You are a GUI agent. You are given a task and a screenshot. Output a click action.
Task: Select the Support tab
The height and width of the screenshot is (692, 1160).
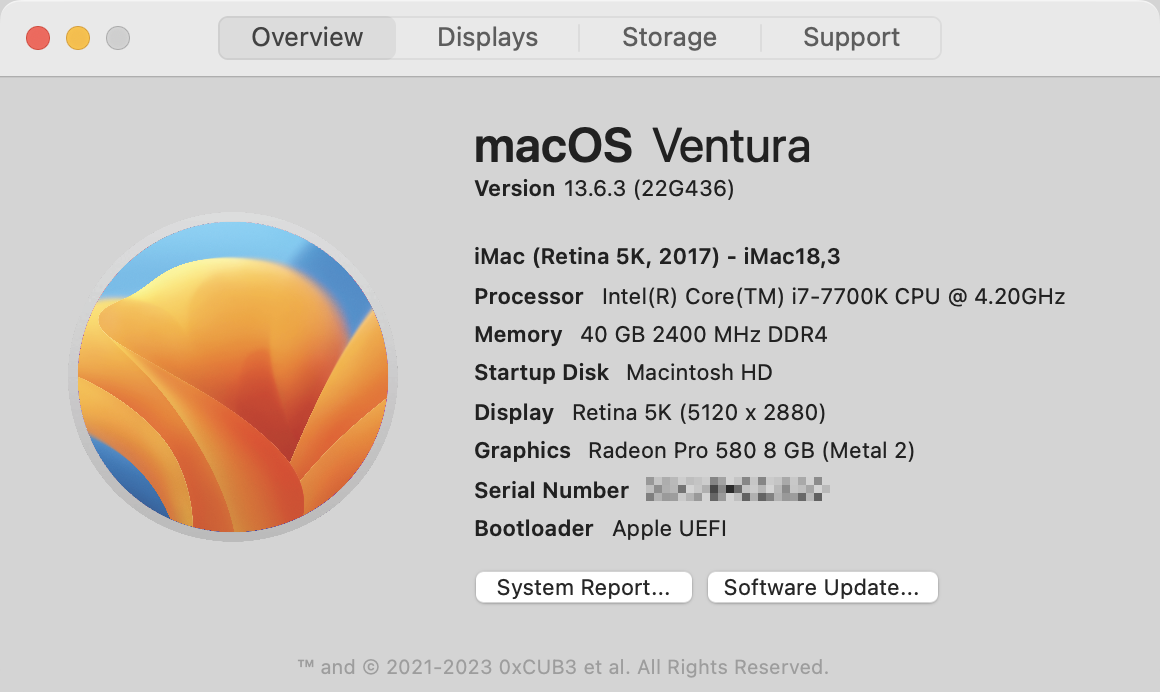pyautogui.click(x=851, y=38)
